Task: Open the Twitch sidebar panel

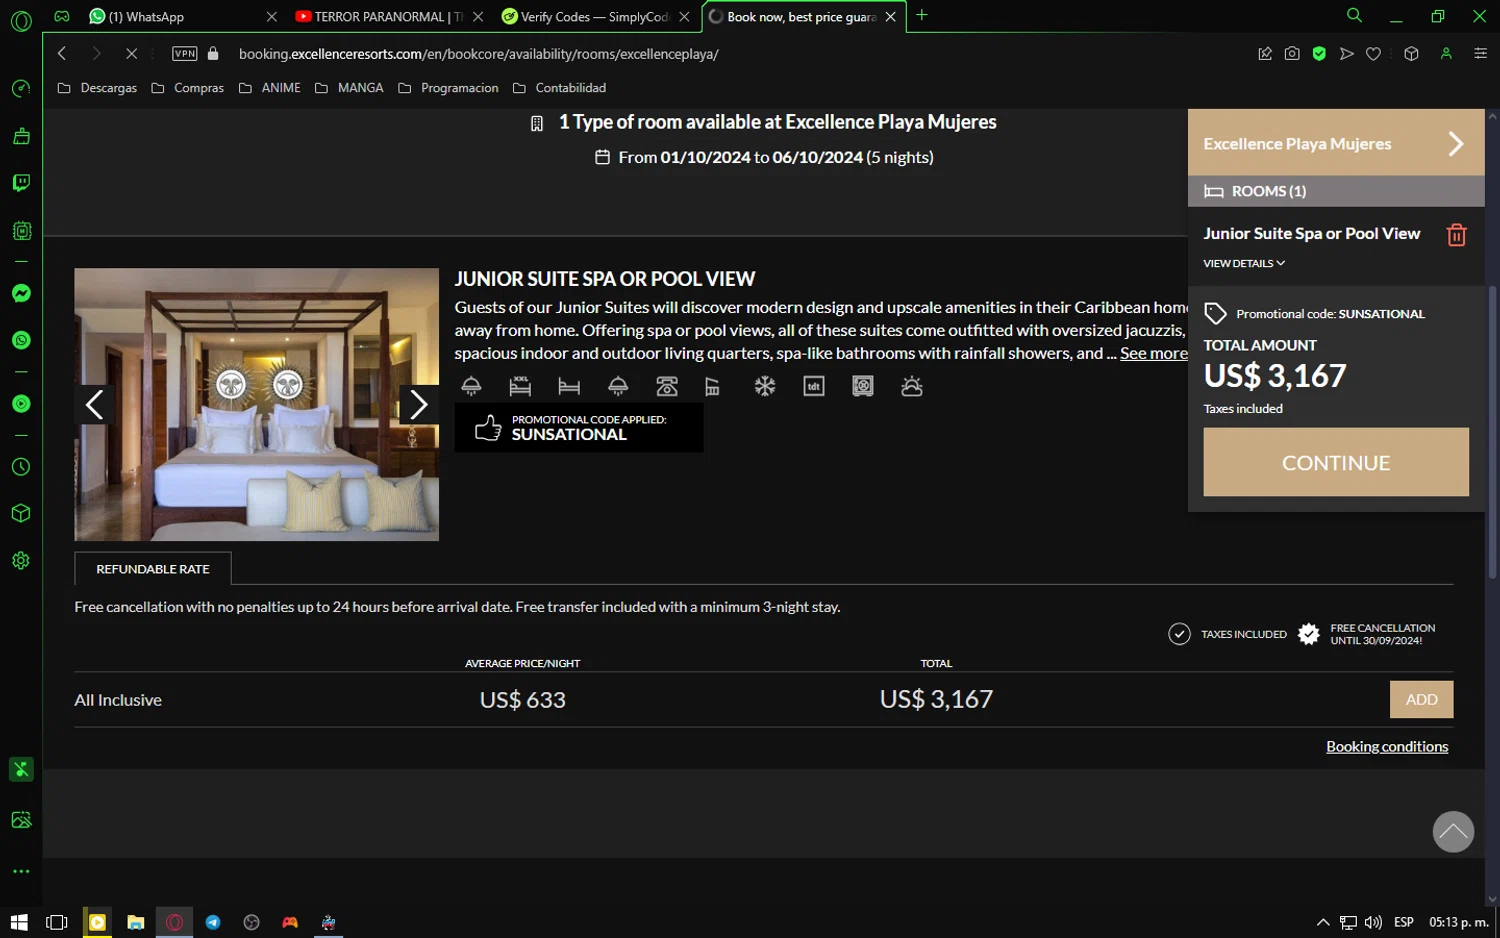Action: point(21,183)
